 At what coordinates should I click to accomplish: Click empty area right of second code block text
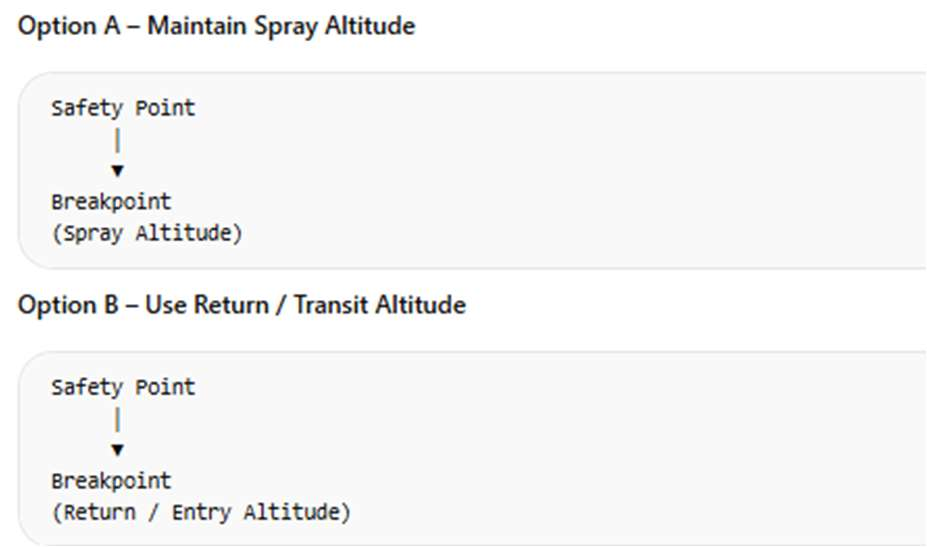(x=650, y=450)
